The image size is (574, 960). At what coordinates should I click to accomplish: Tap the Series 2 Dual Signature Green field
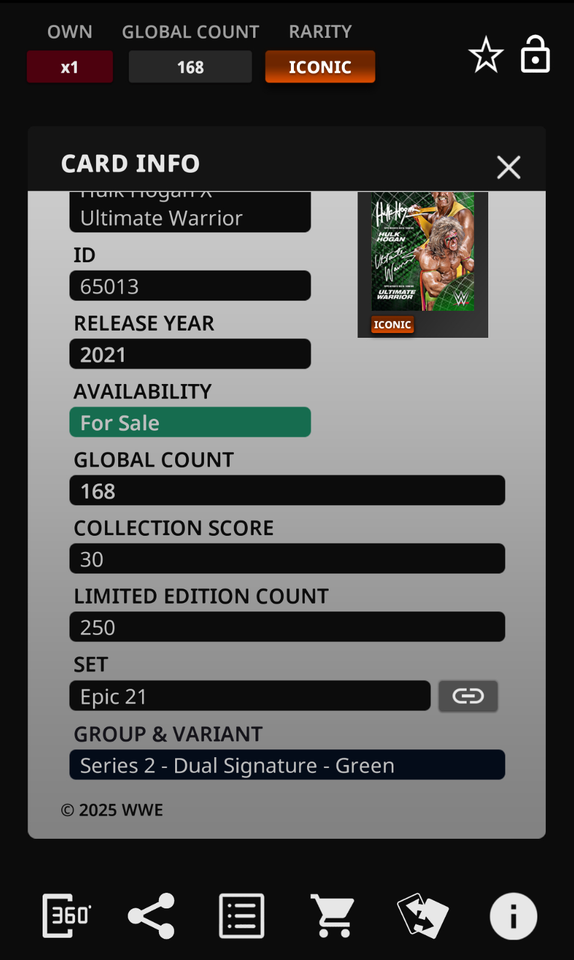point(287,765)
